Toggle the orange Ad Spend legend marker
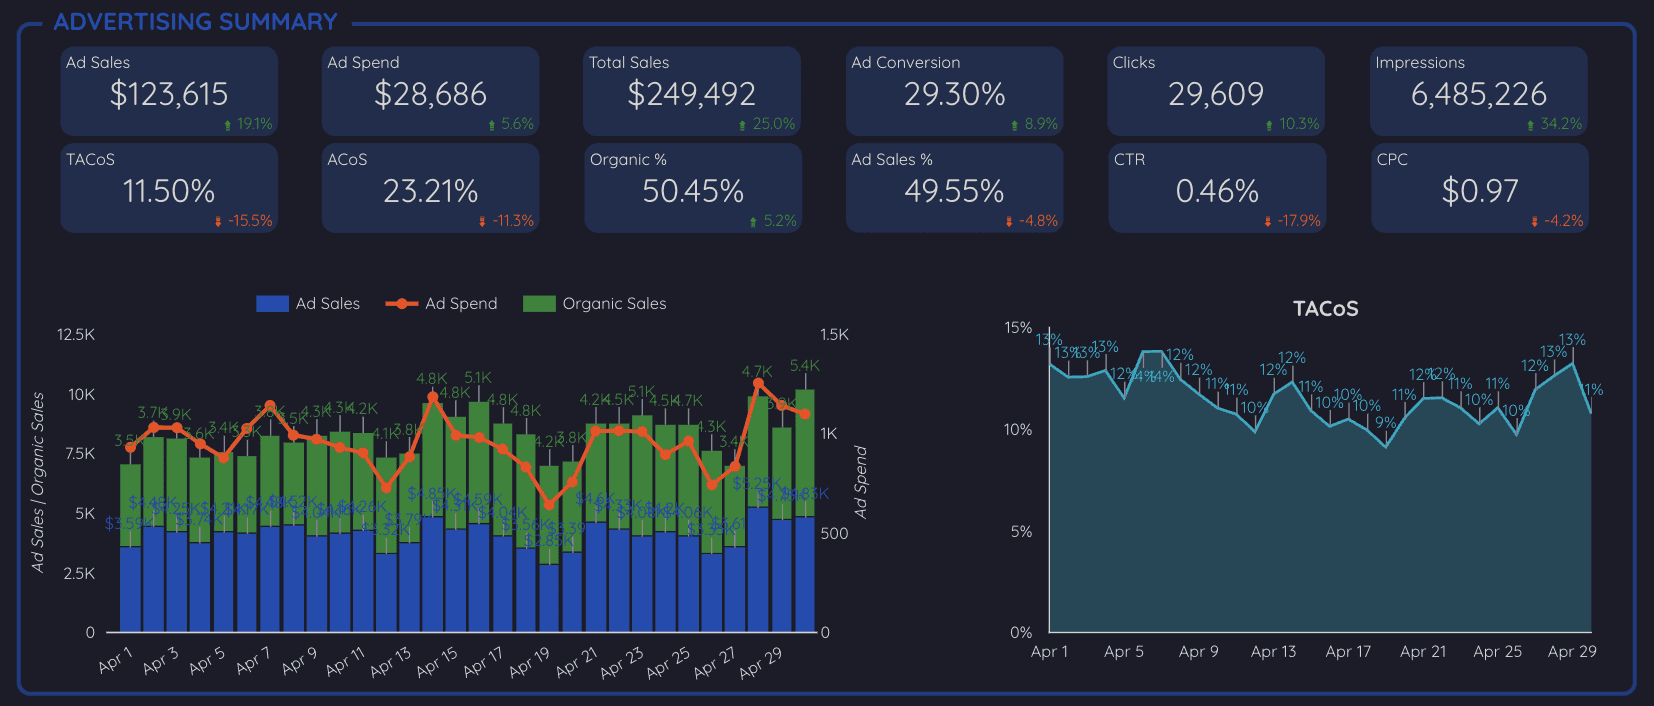This screenshot has width=1654, height=706. coord(402,304)
